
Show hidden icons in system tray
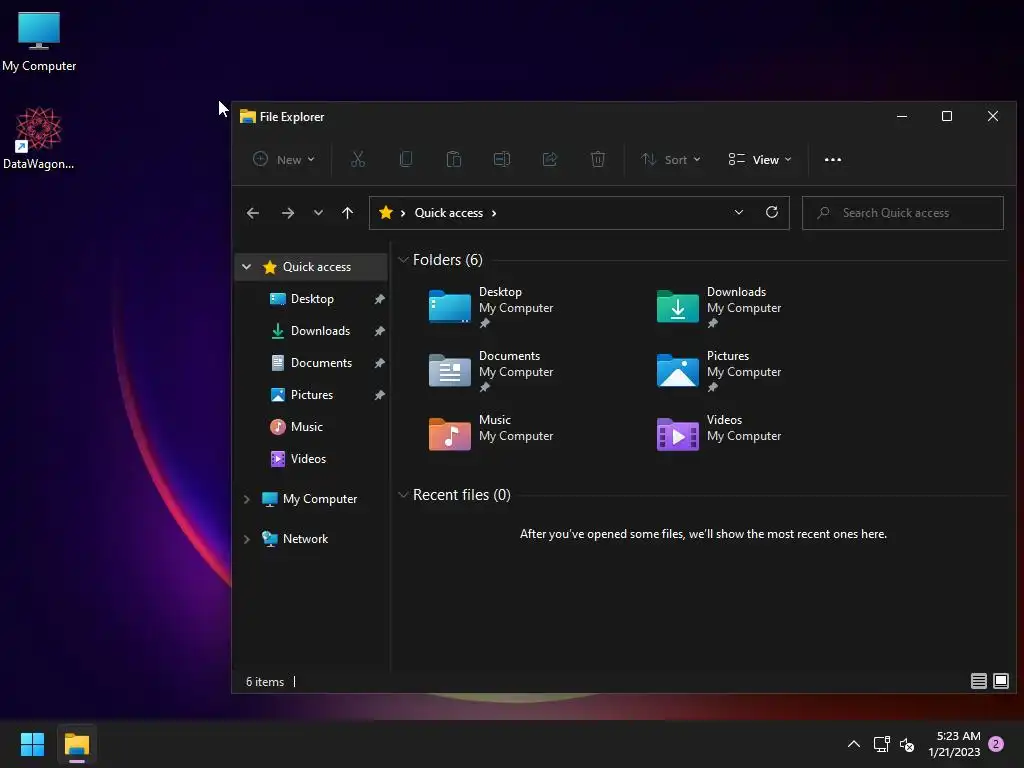point(854,744)
